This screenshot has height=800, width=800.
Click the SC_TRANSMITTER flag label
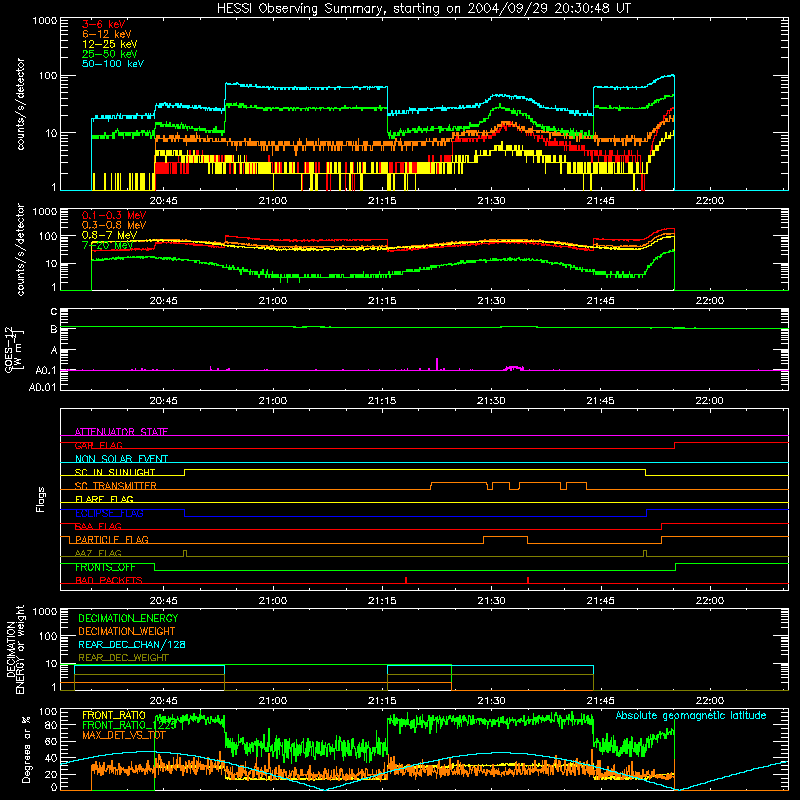(115, 486)
